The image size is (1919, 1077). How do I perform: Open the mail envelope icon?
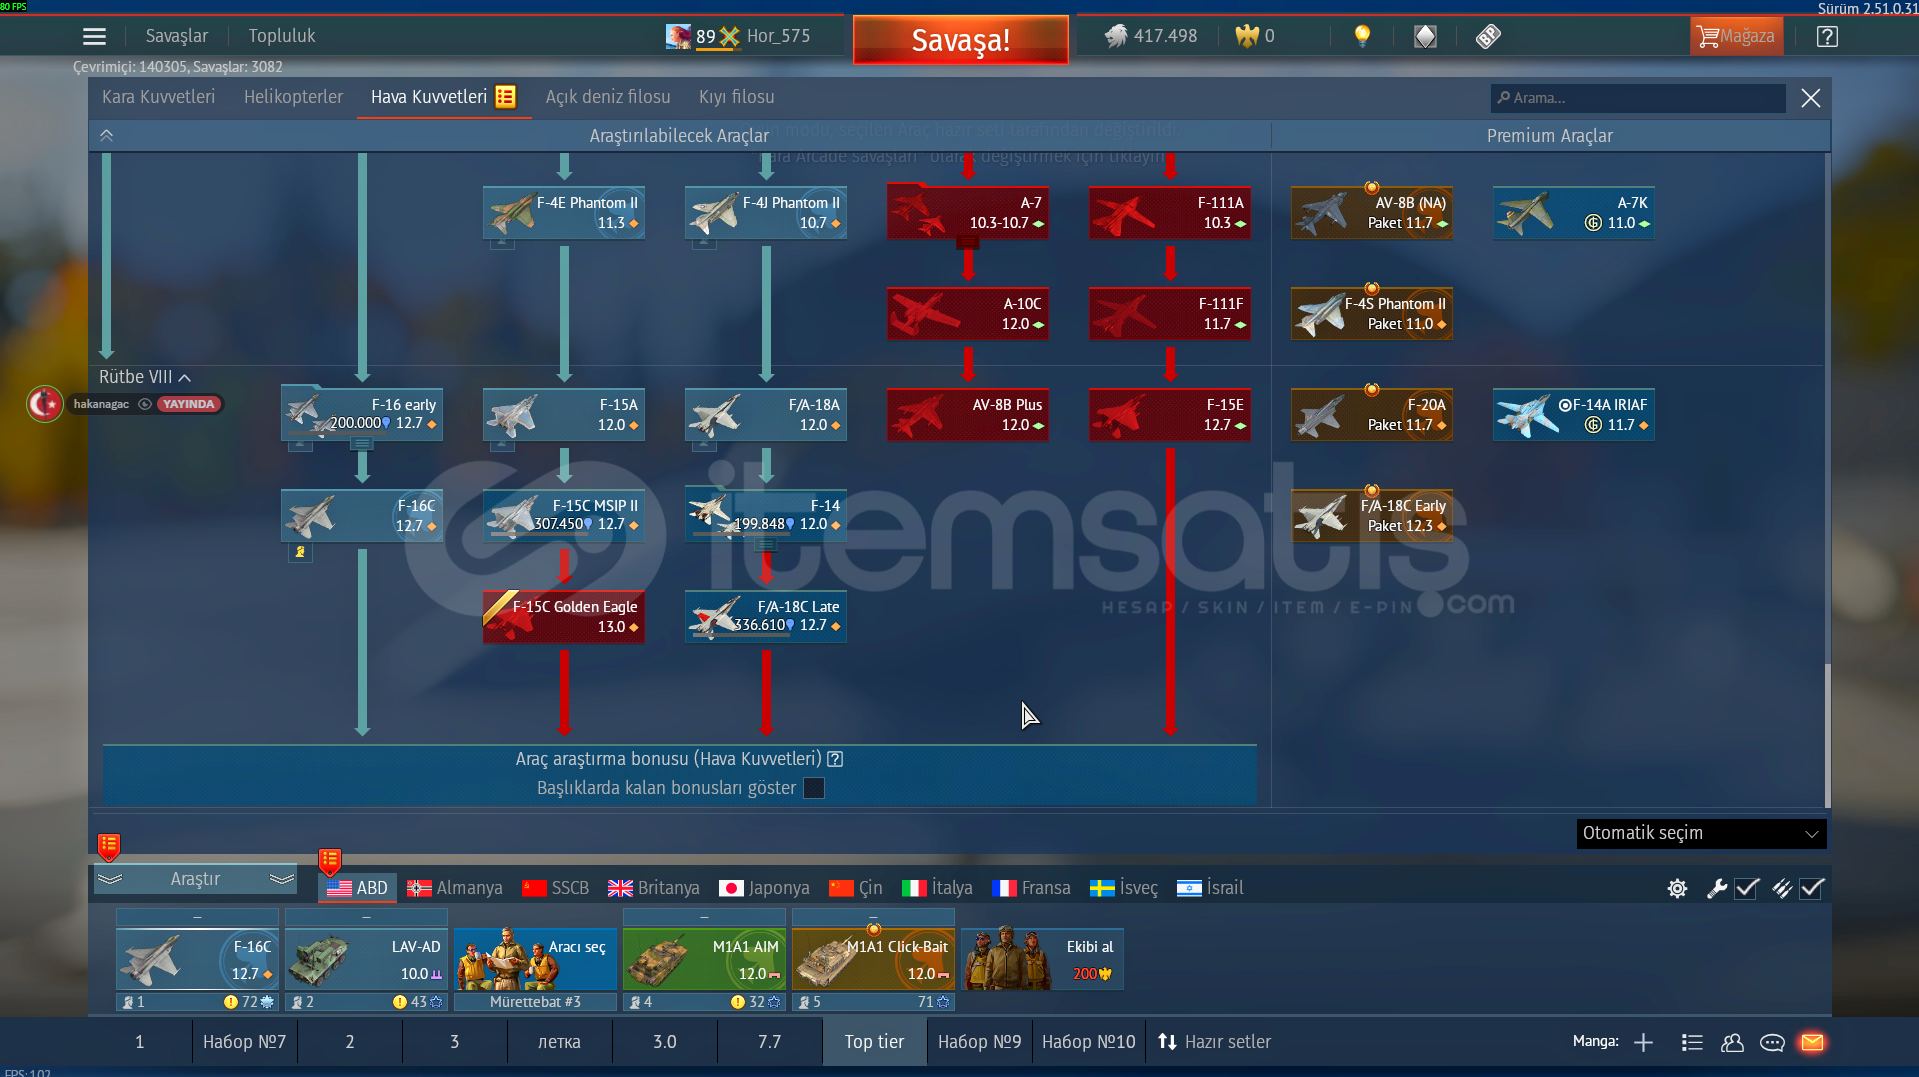1812,1042
